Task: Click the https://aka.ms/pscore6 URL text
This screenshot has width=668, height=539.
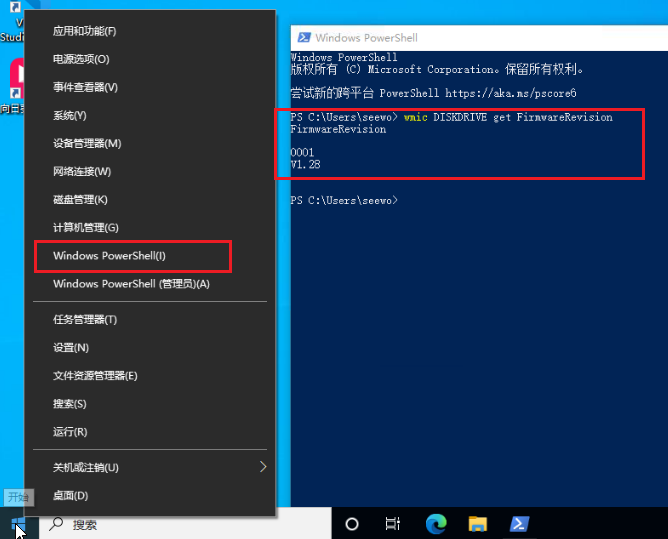Action: tap(511, 93)
